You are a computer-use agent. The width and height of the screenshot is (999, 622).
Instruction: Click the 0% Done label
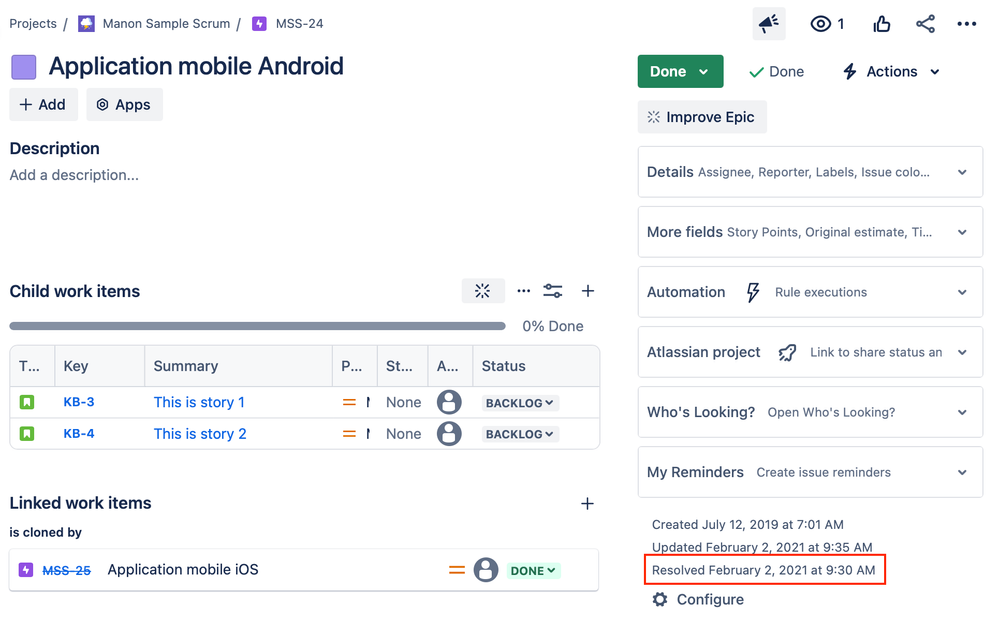point(552,326)
